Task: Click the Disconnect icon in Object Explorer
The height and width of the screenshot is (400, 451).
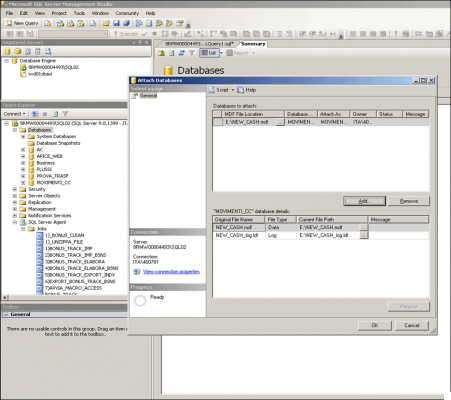Action: point(35,114)
